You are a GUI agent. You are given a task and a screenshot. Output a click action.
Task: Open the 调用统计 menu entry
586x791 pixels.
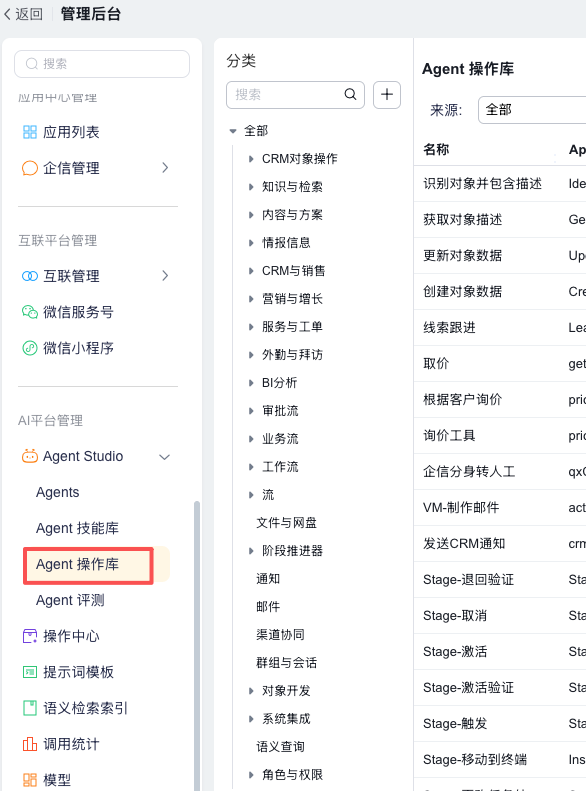71,744
